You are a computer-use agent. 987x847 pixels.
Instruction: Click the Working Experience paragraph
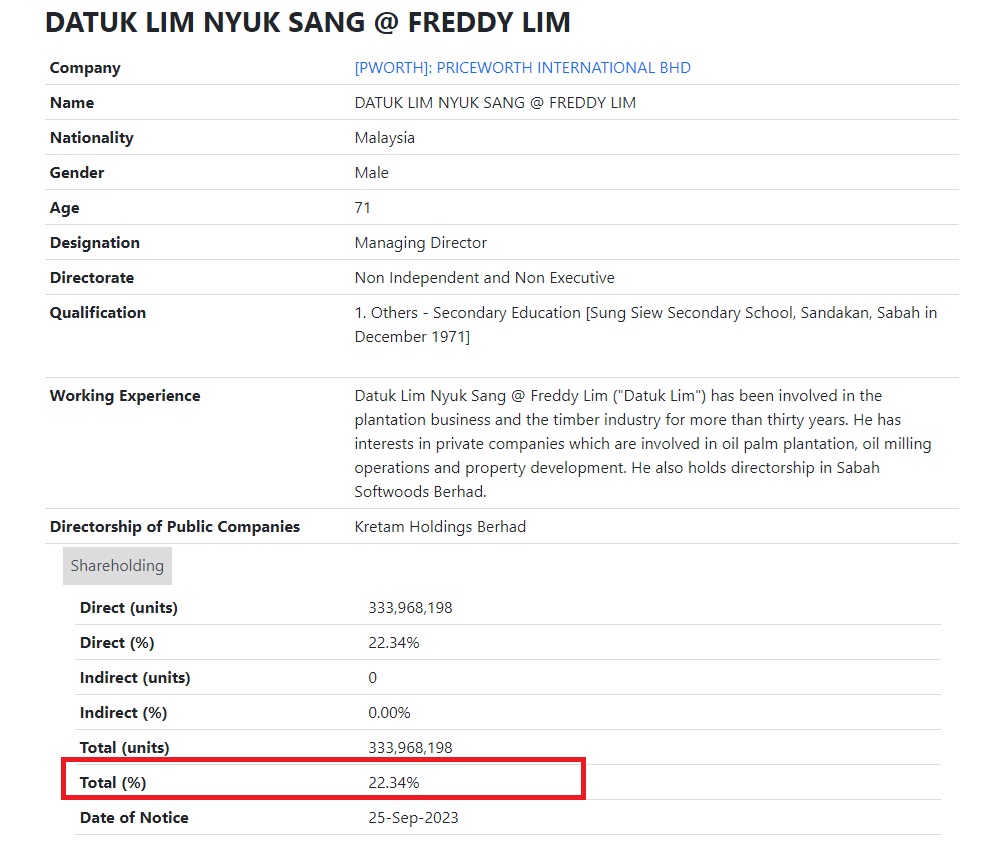[x=642, y=443]
